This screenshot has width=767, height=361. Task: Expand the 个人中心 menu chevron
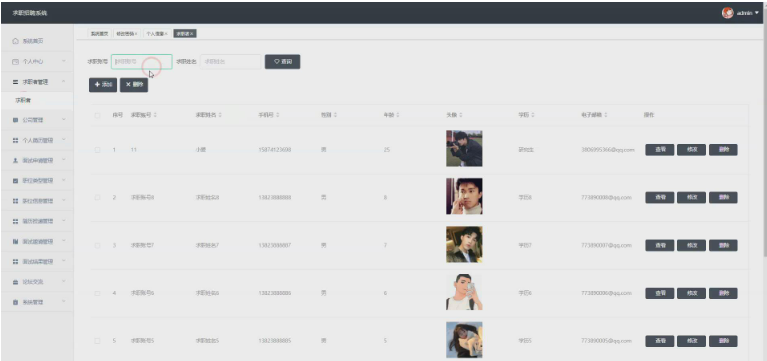[x=64, y=62]
